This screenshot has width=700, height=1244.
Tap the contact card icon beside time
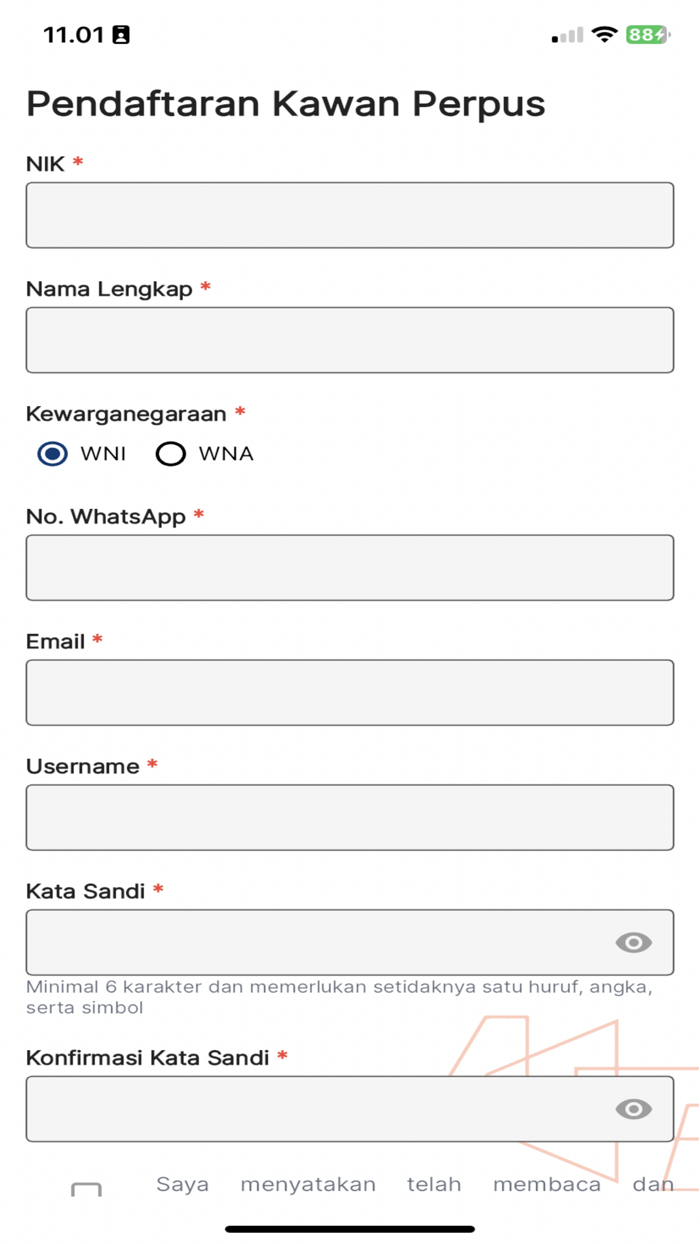click(121, 35)
